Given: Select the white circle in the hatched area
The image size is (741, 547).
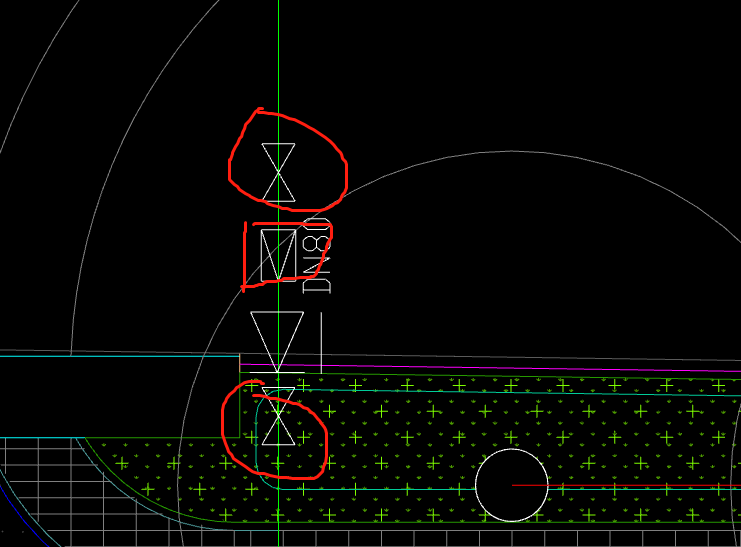Looking at the screenshot, I should click(512, 485).
